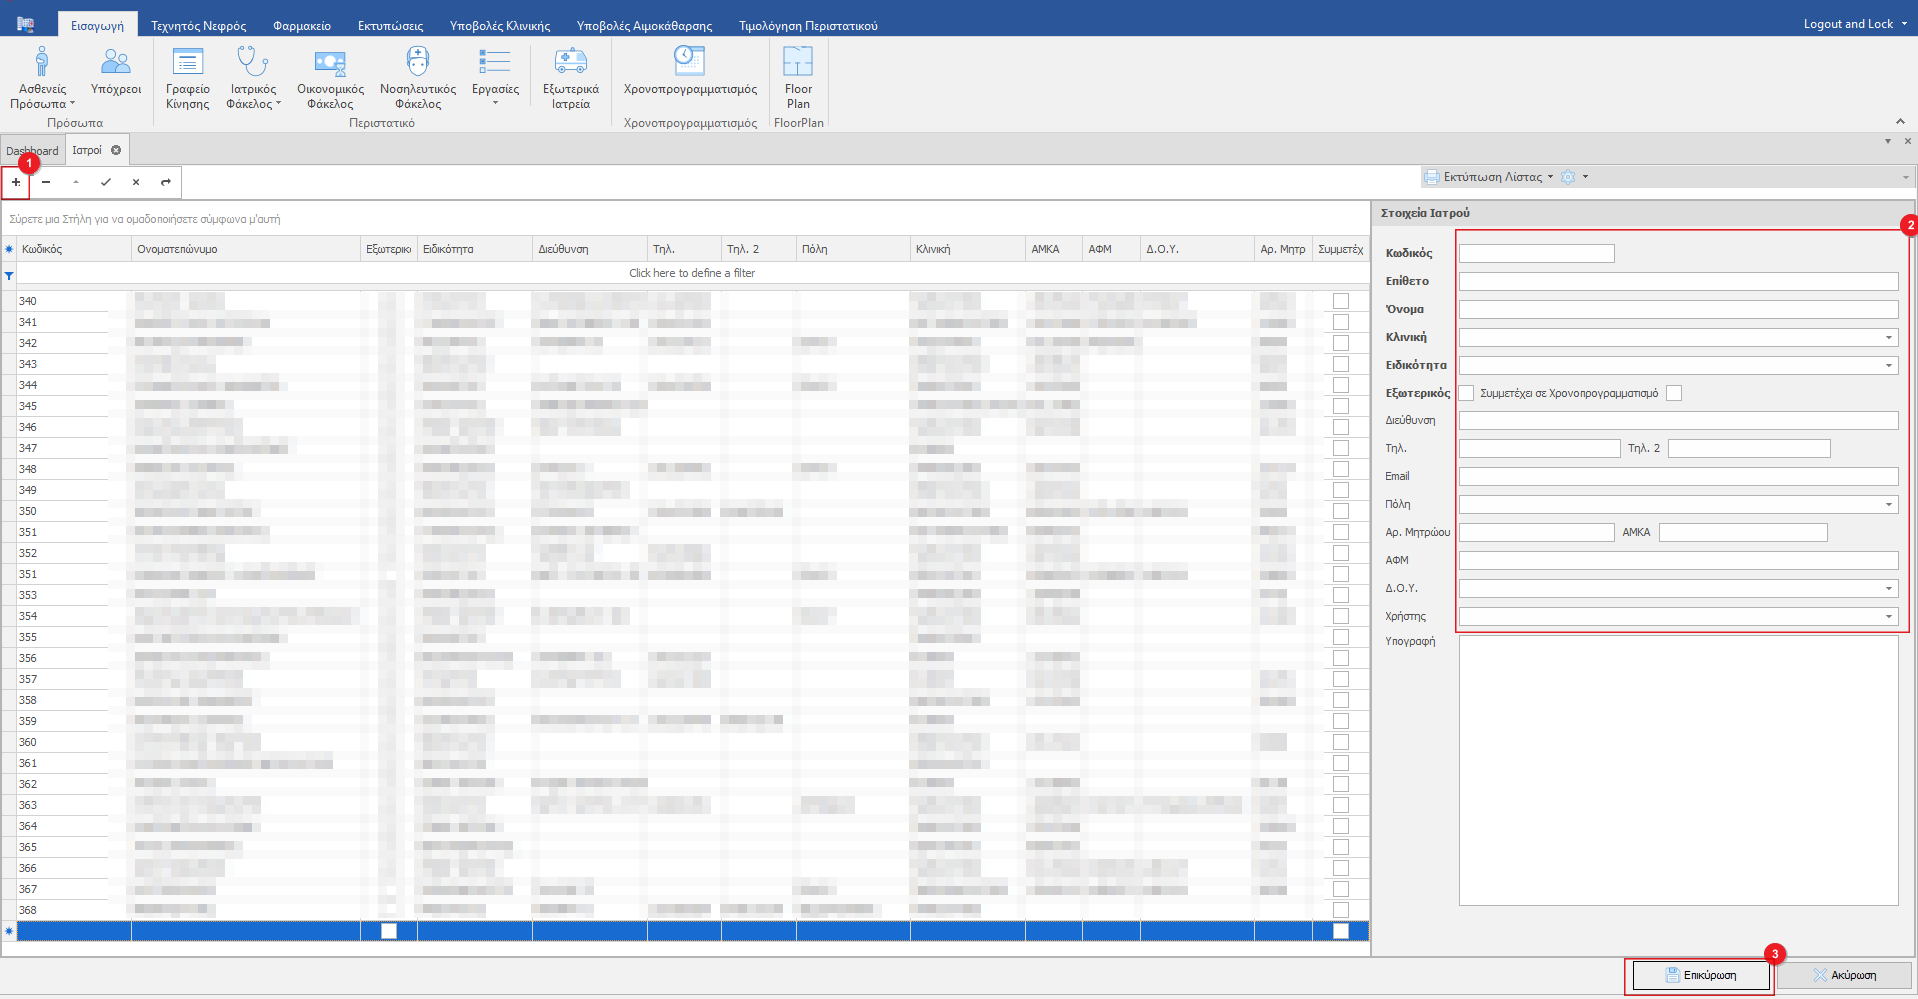Click the Ακύρωση button
Image resolution: width=1918 pixels, height=999 pixels.
(1844, 975)
